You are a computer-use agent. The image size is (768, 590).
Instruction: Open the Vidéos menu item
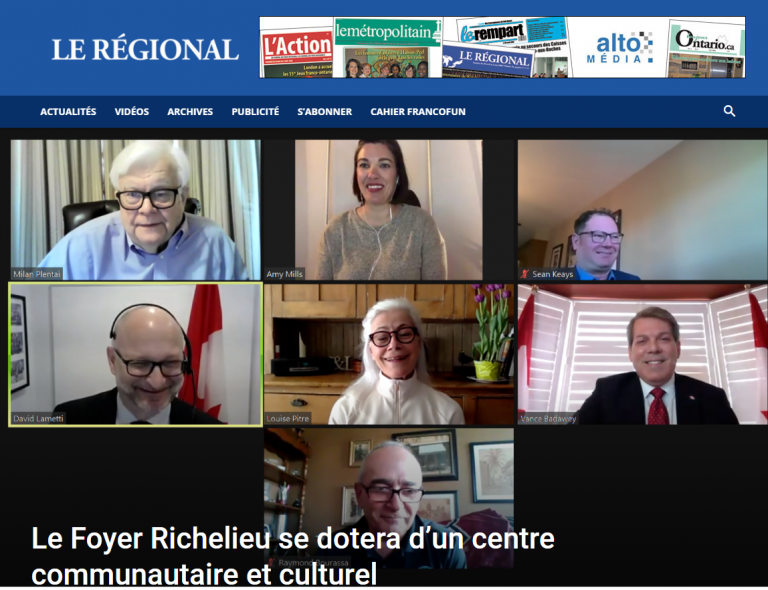coord(132,112)
